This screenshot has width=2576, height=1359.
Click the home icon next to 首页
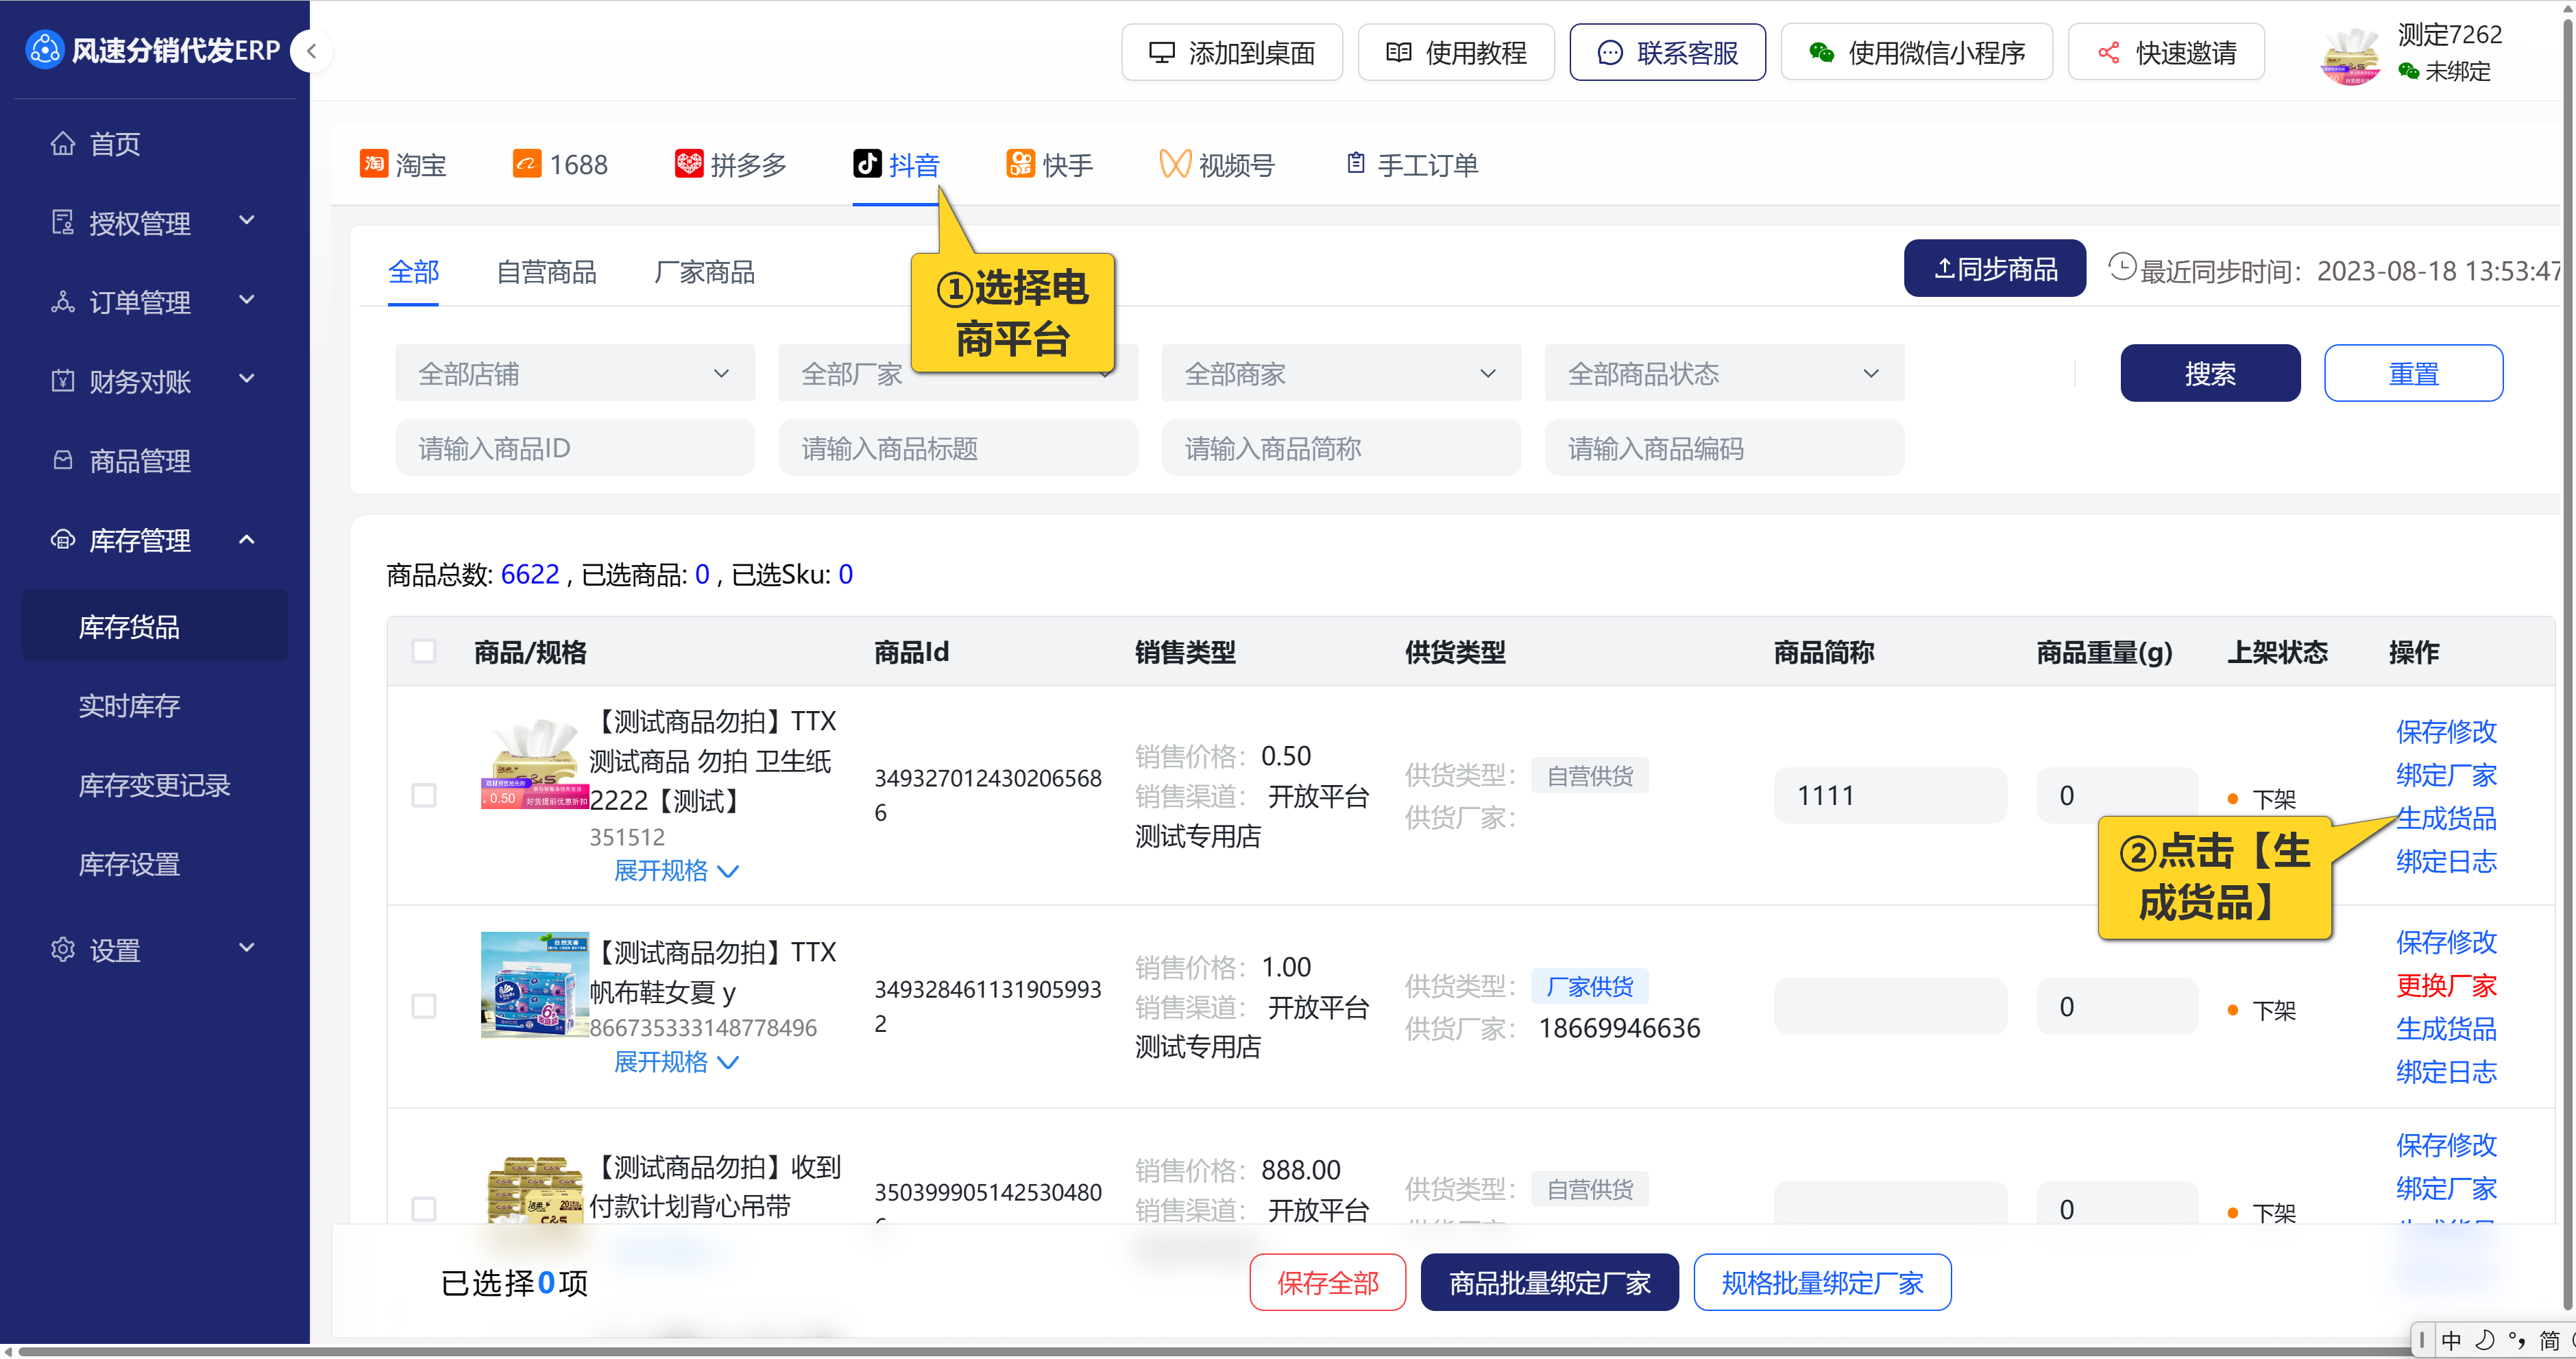(63, 144)
